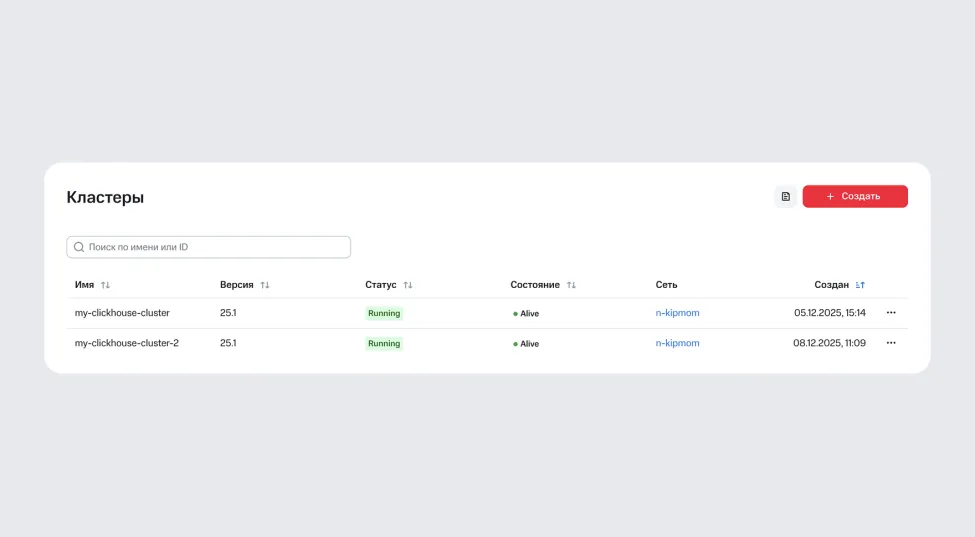Click Running status badge of first cluster
This screenshot has width=975, height=537.
tap(384, 313)
